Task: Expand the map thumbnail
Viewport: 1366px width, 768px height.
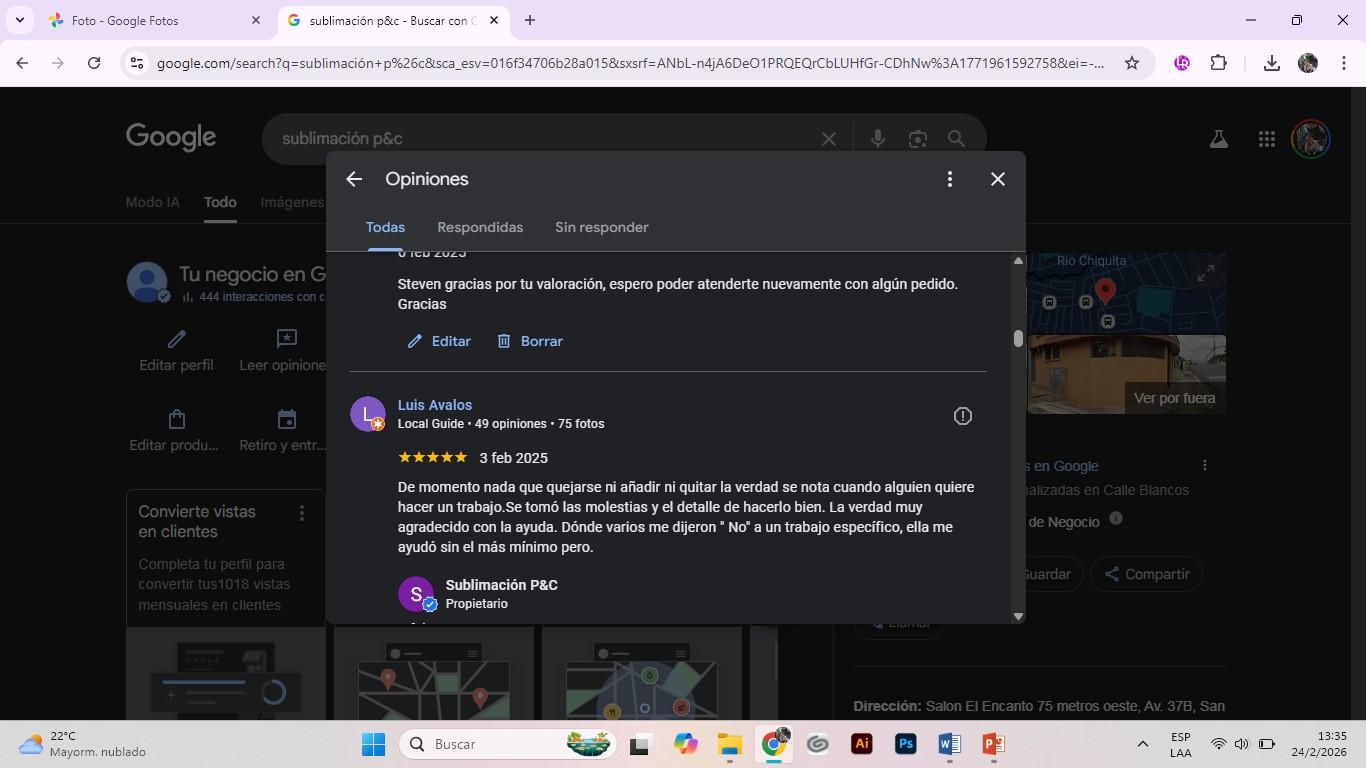Action: pyautogui.click(x=1207, y=272)
